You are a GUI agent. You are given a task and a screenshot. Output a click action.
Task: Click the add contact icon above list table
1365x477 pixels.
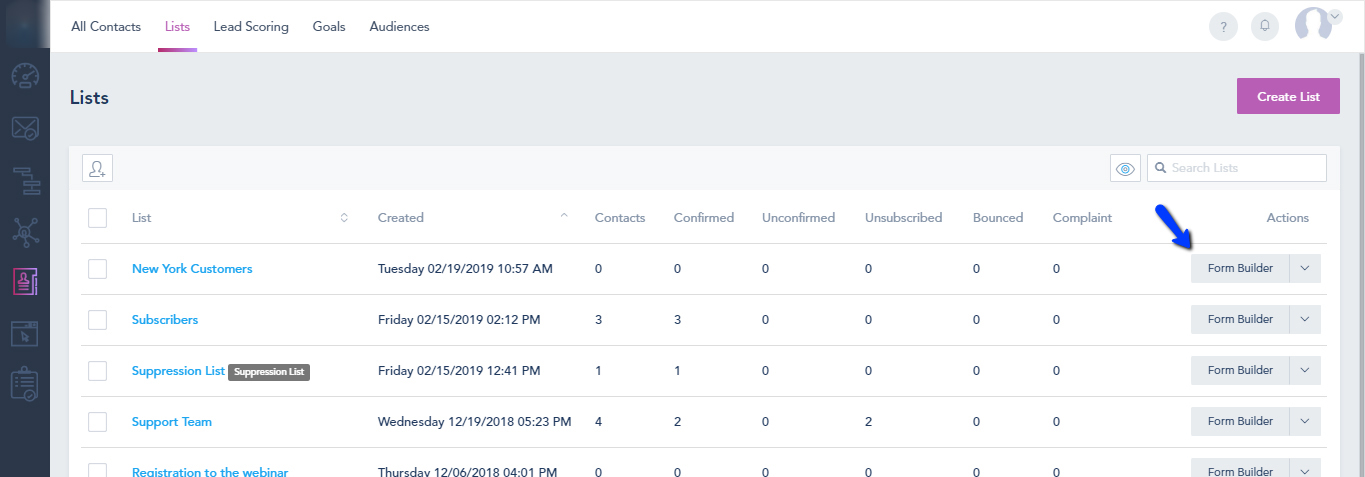tap(97, 168)
